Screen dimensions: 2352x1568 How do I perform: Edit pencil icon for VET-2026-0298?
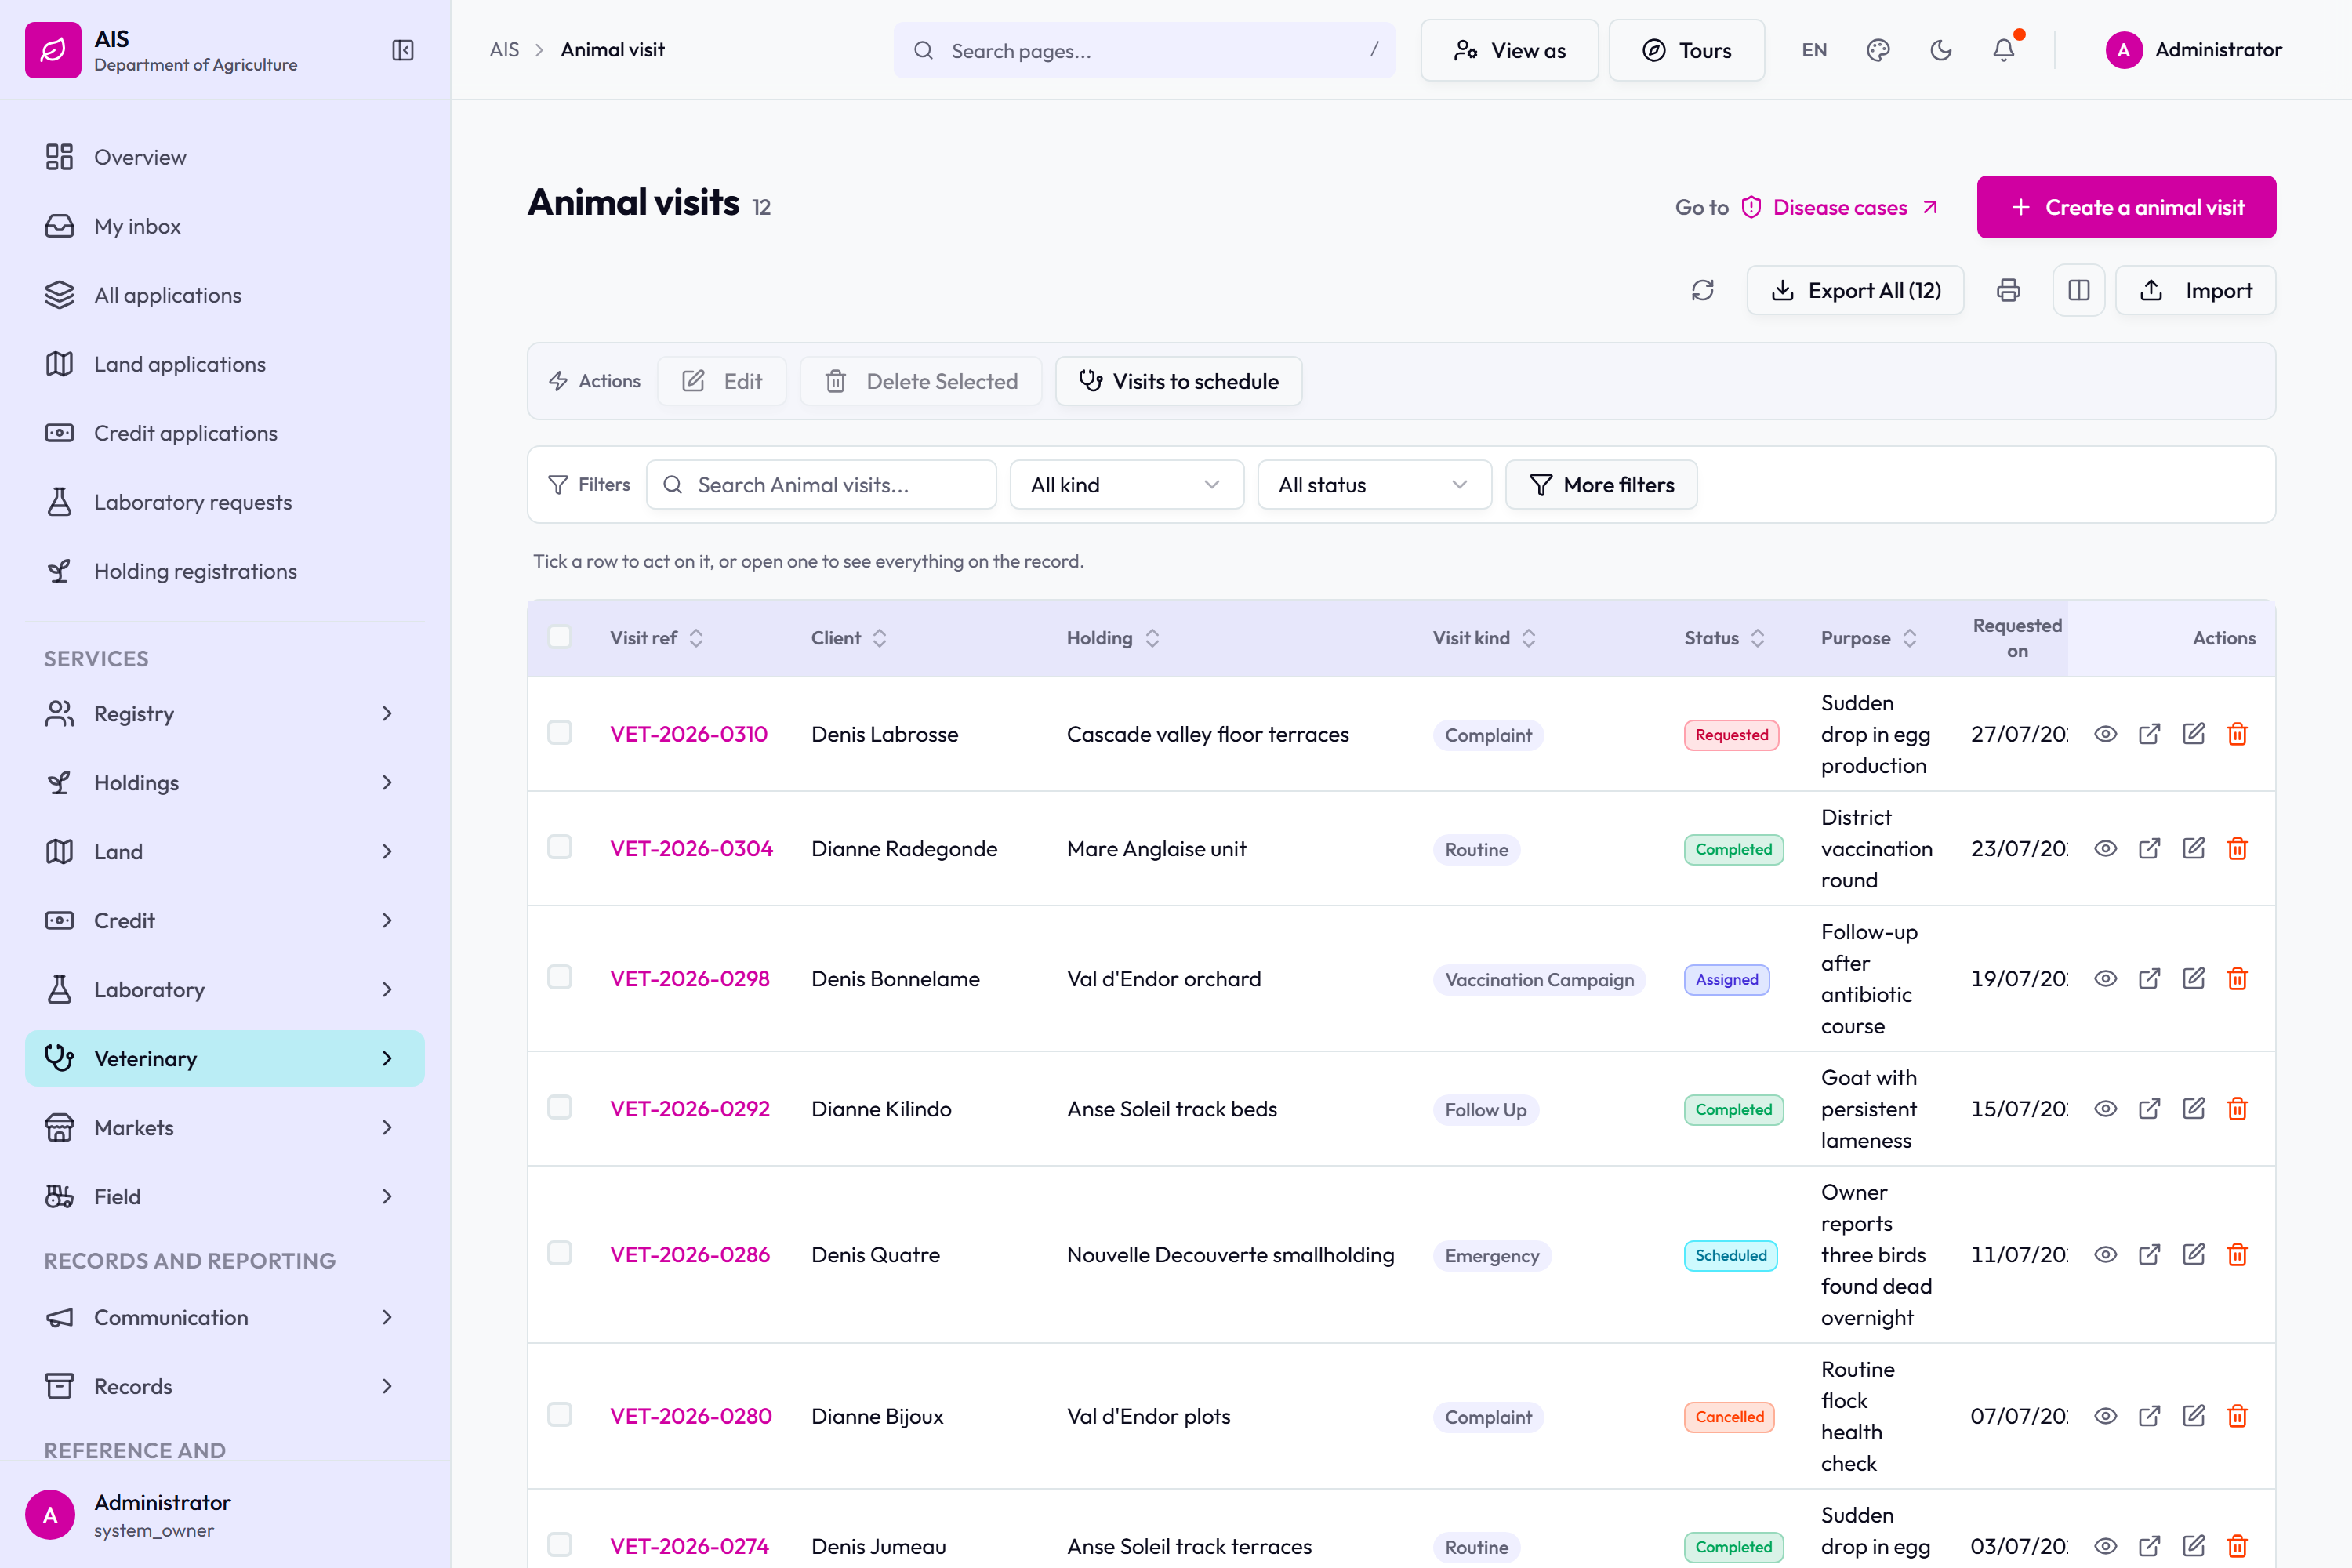tap(2193, 978)
